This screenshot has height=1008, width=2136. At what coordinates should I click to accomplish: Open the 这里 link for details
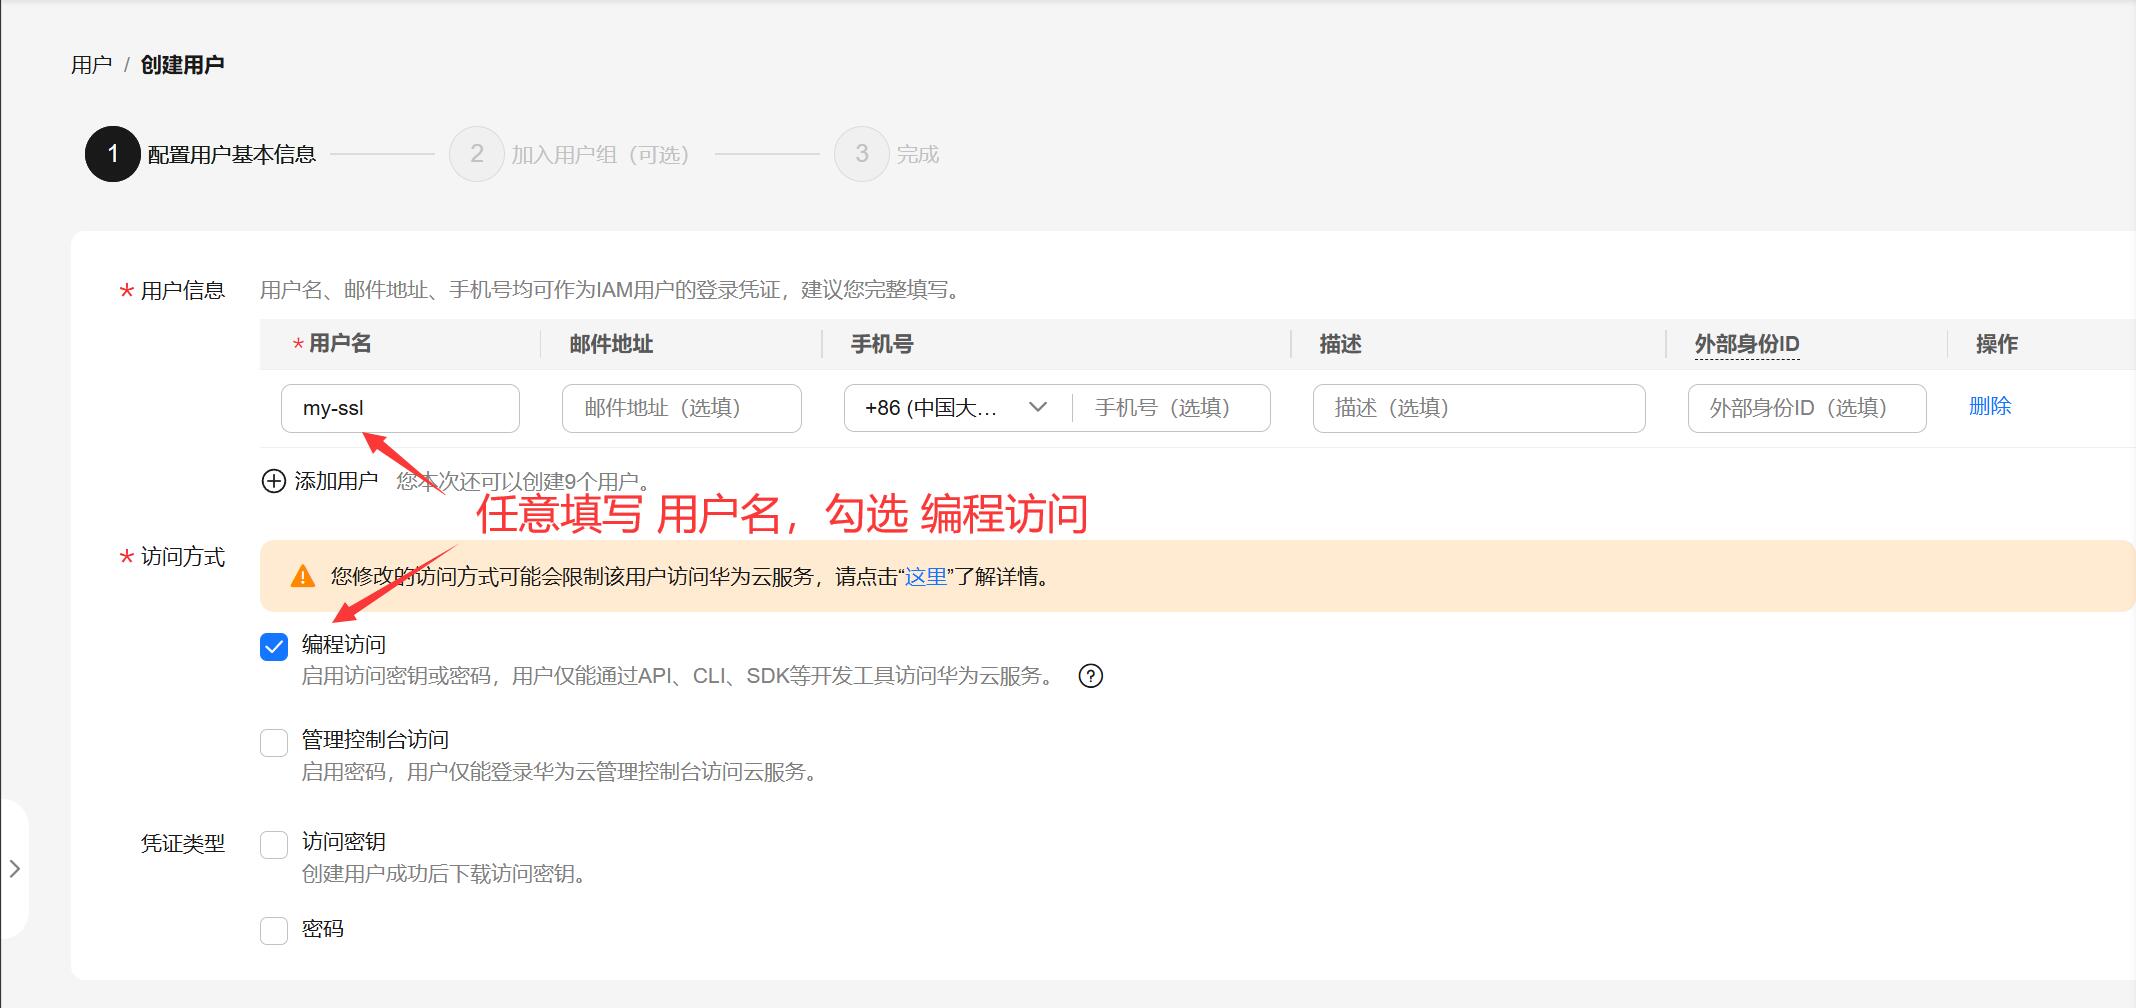point(925,577)
